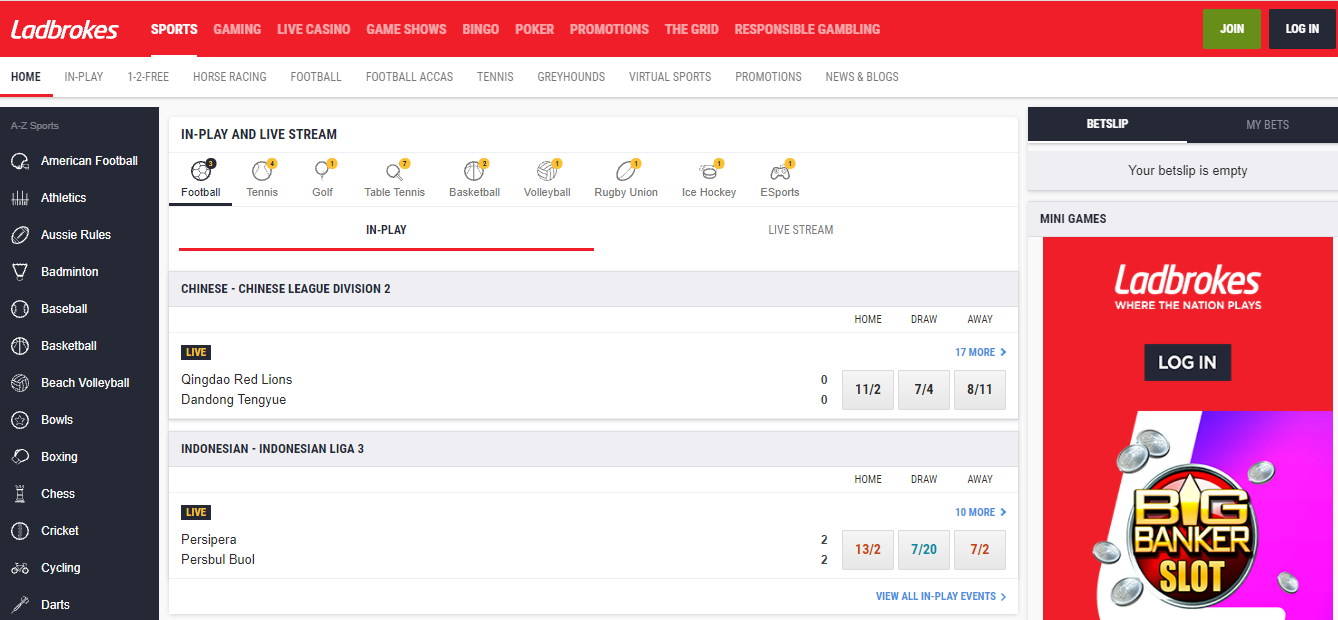The height and width of the screenshot is (620, 1338).
Task: Go to Virtual Sports in the sub navigation
Action: pyautogui.click(x=670, y=77)
